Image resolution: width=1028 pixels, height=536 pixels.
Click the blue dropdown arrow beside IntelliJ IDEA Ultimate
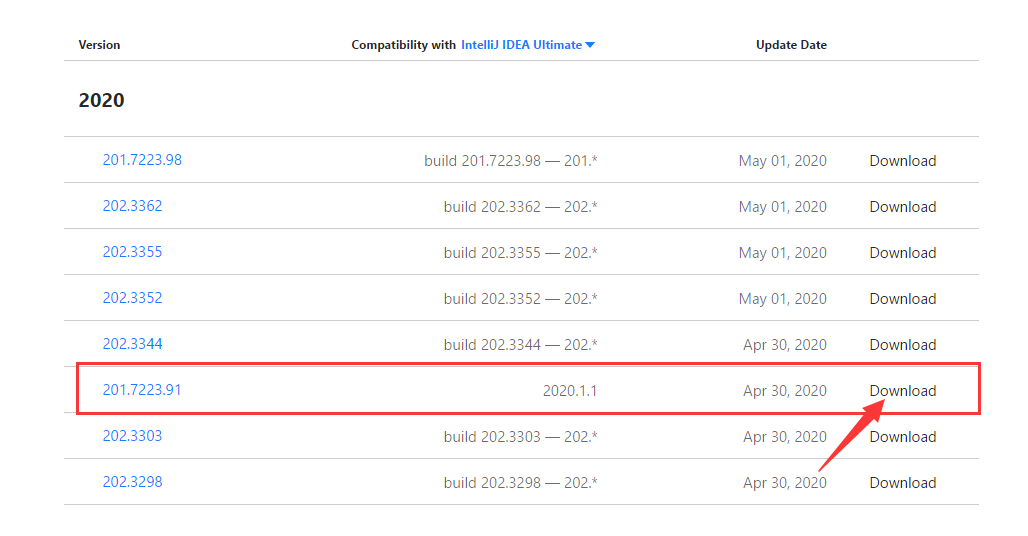click(x=590, y=45)
